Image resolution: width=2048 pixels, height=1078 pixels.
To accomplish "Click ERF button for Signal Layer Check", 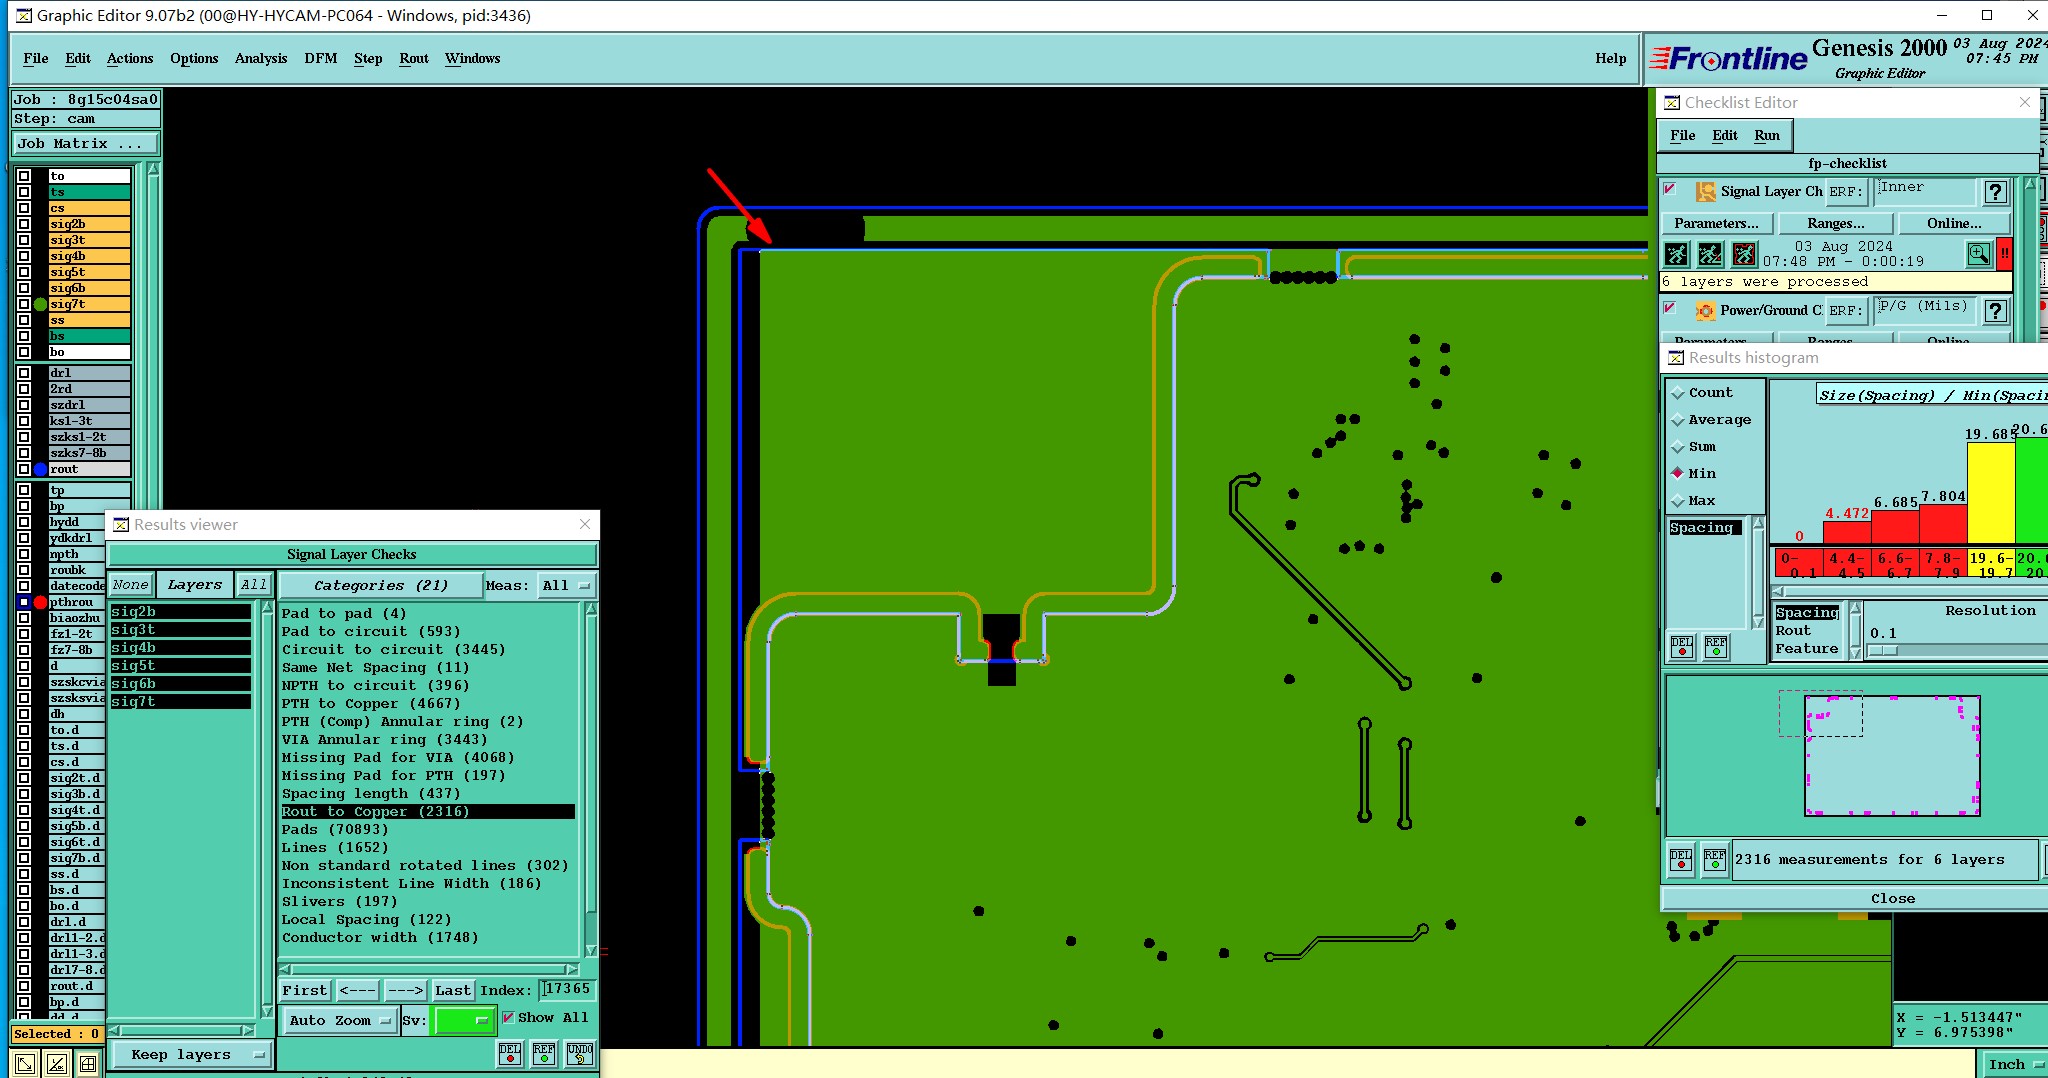I will [x=1846, y=192].
